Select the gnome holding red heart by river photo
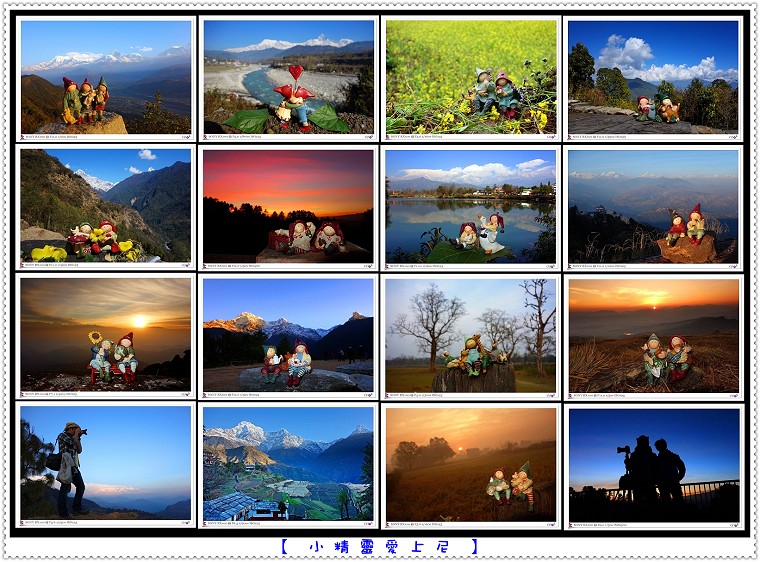 (288, 78)
